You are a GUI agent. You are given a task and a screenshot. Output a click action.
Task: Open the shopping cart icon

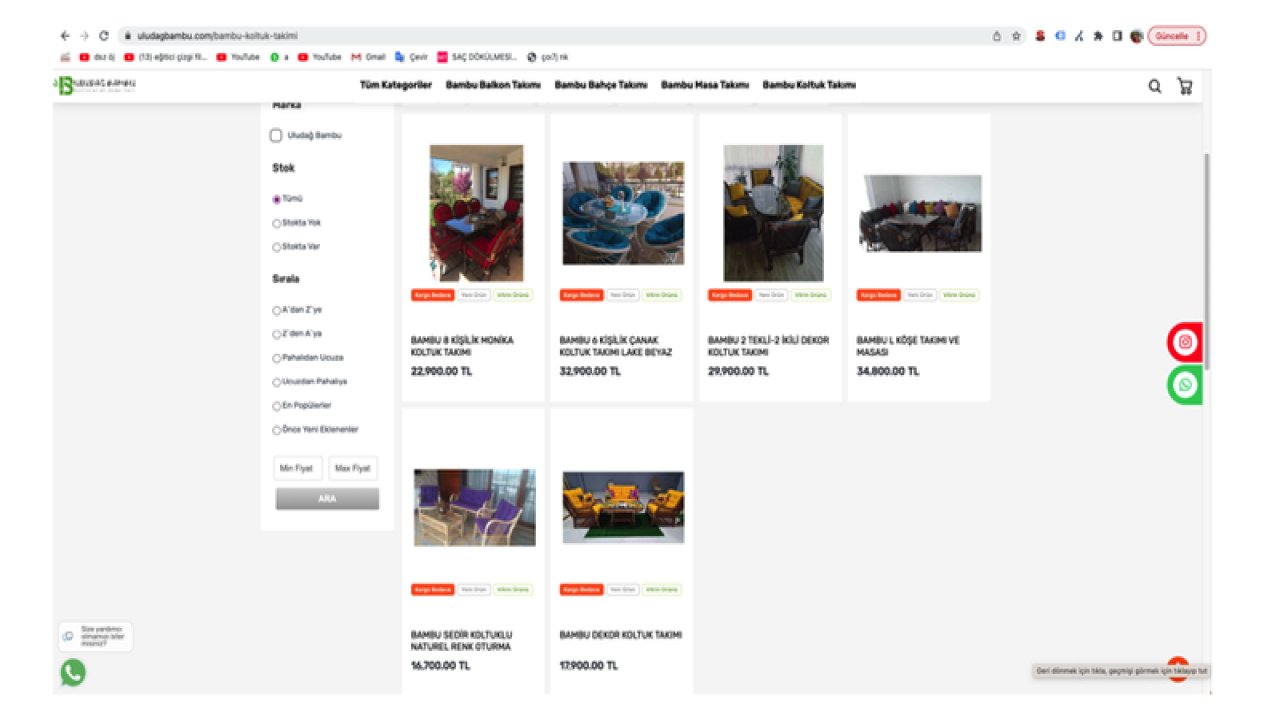pos(1185,86)
